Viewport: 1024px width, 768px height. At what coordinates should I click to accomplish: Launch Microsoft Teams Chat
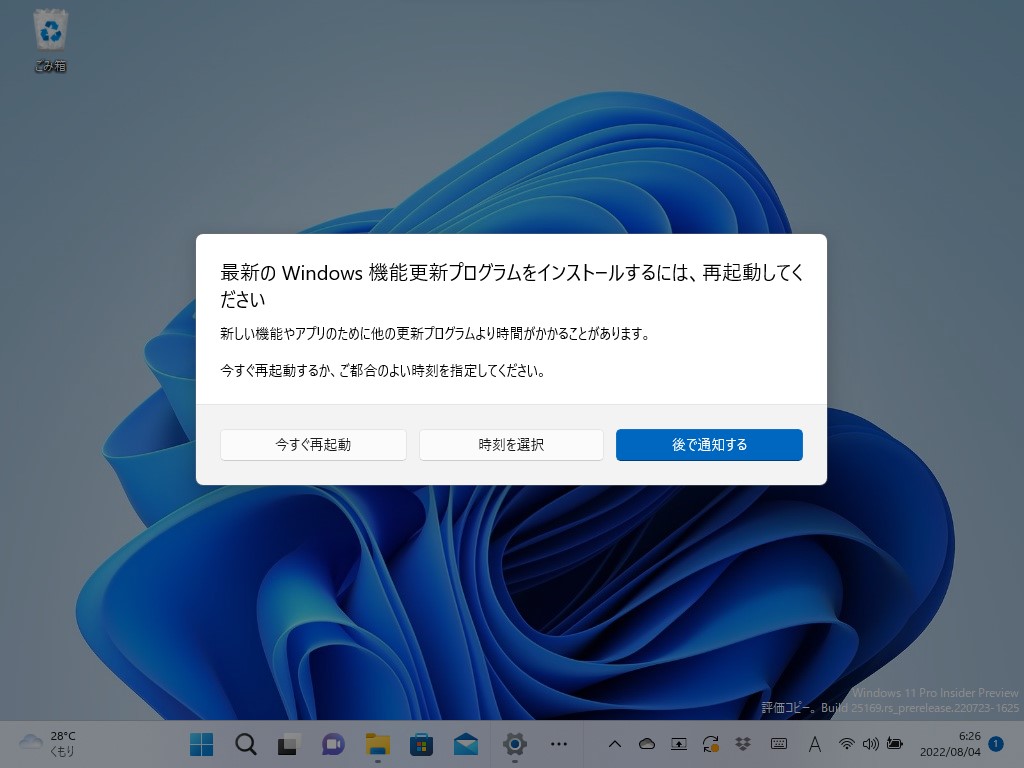(x=332, y=744)
